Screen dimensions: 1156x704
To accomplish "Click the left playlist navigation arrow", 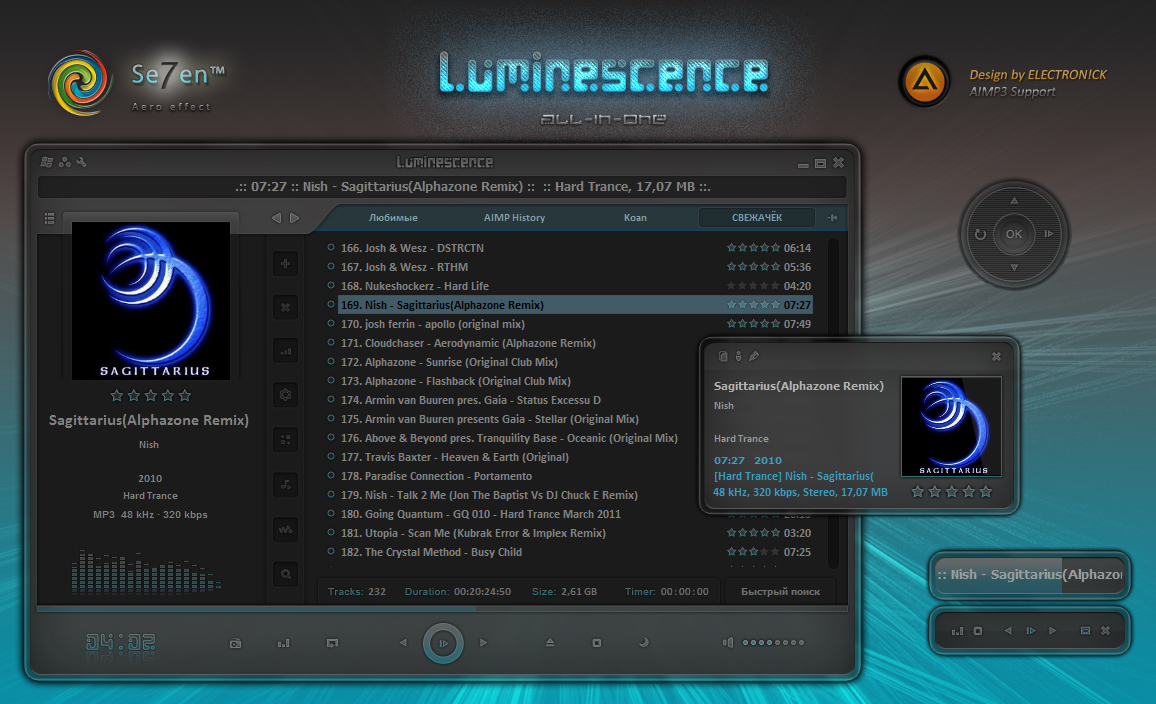I will (x=276, y=217).
